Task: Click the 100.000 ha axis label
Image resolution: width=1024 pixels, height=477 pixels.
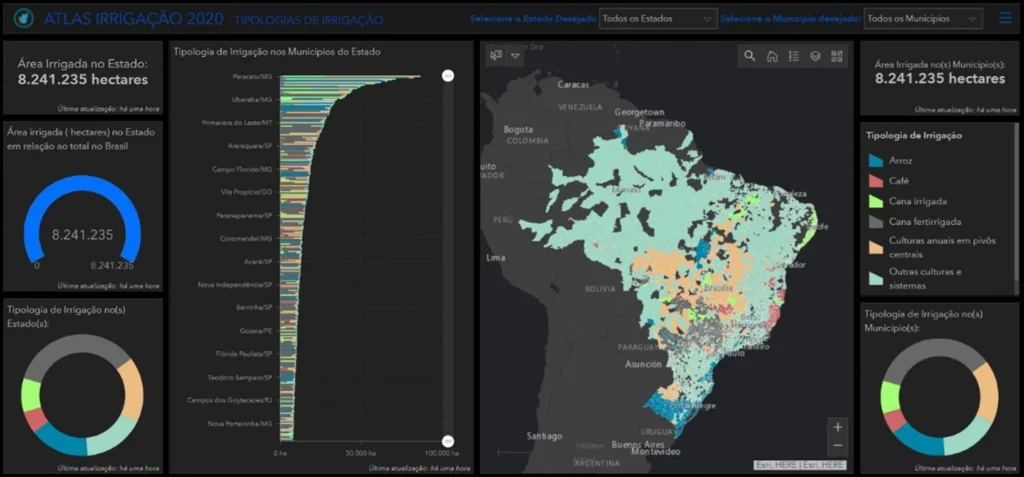Action: click(440, 453)
